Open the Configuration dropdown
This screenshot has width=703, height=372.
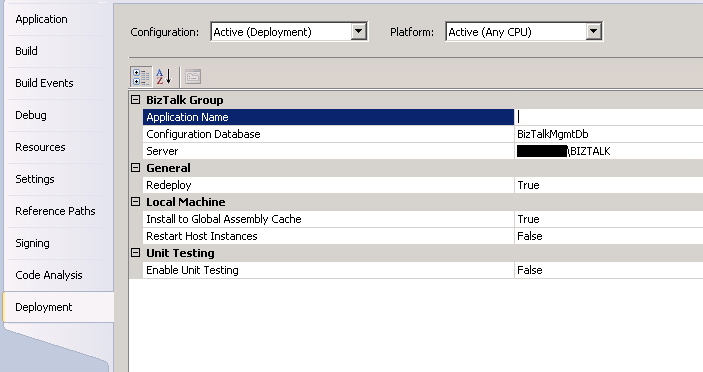click(359, 31)
